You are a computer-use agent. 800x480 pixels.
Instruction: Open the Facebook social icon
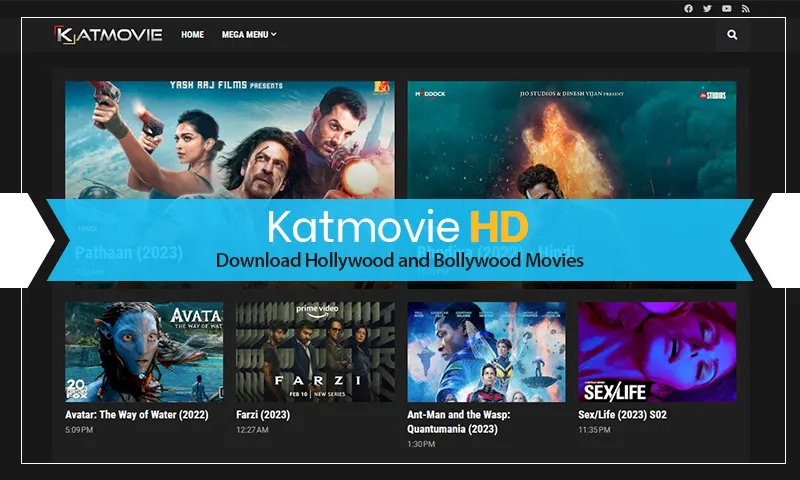point(688,8)
